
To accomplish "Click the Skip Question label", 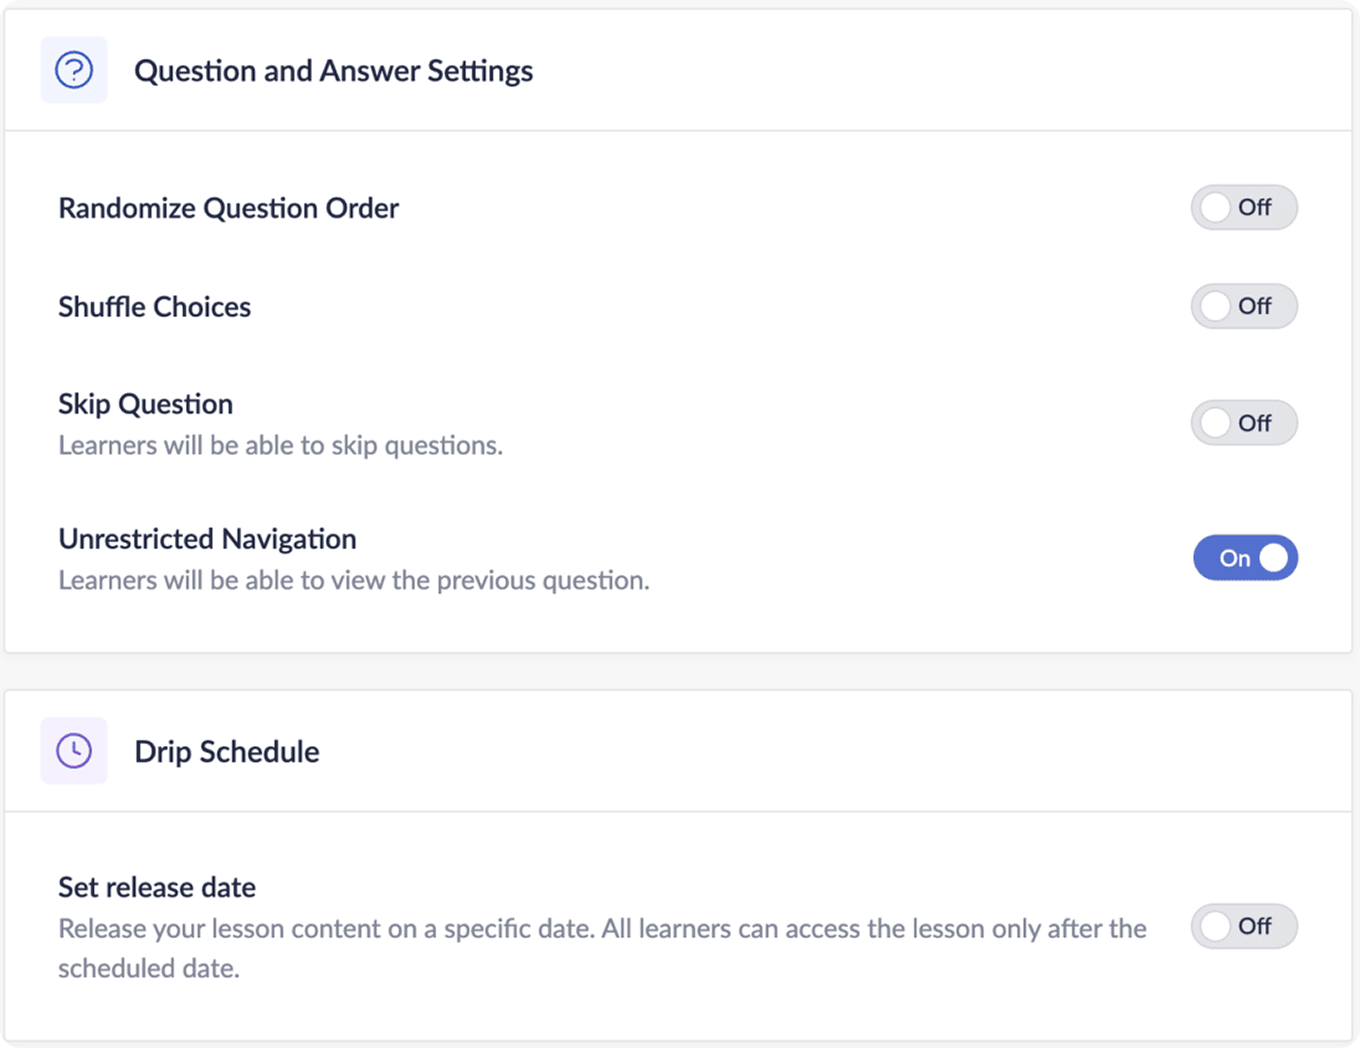I will click(x=145, y=403).
